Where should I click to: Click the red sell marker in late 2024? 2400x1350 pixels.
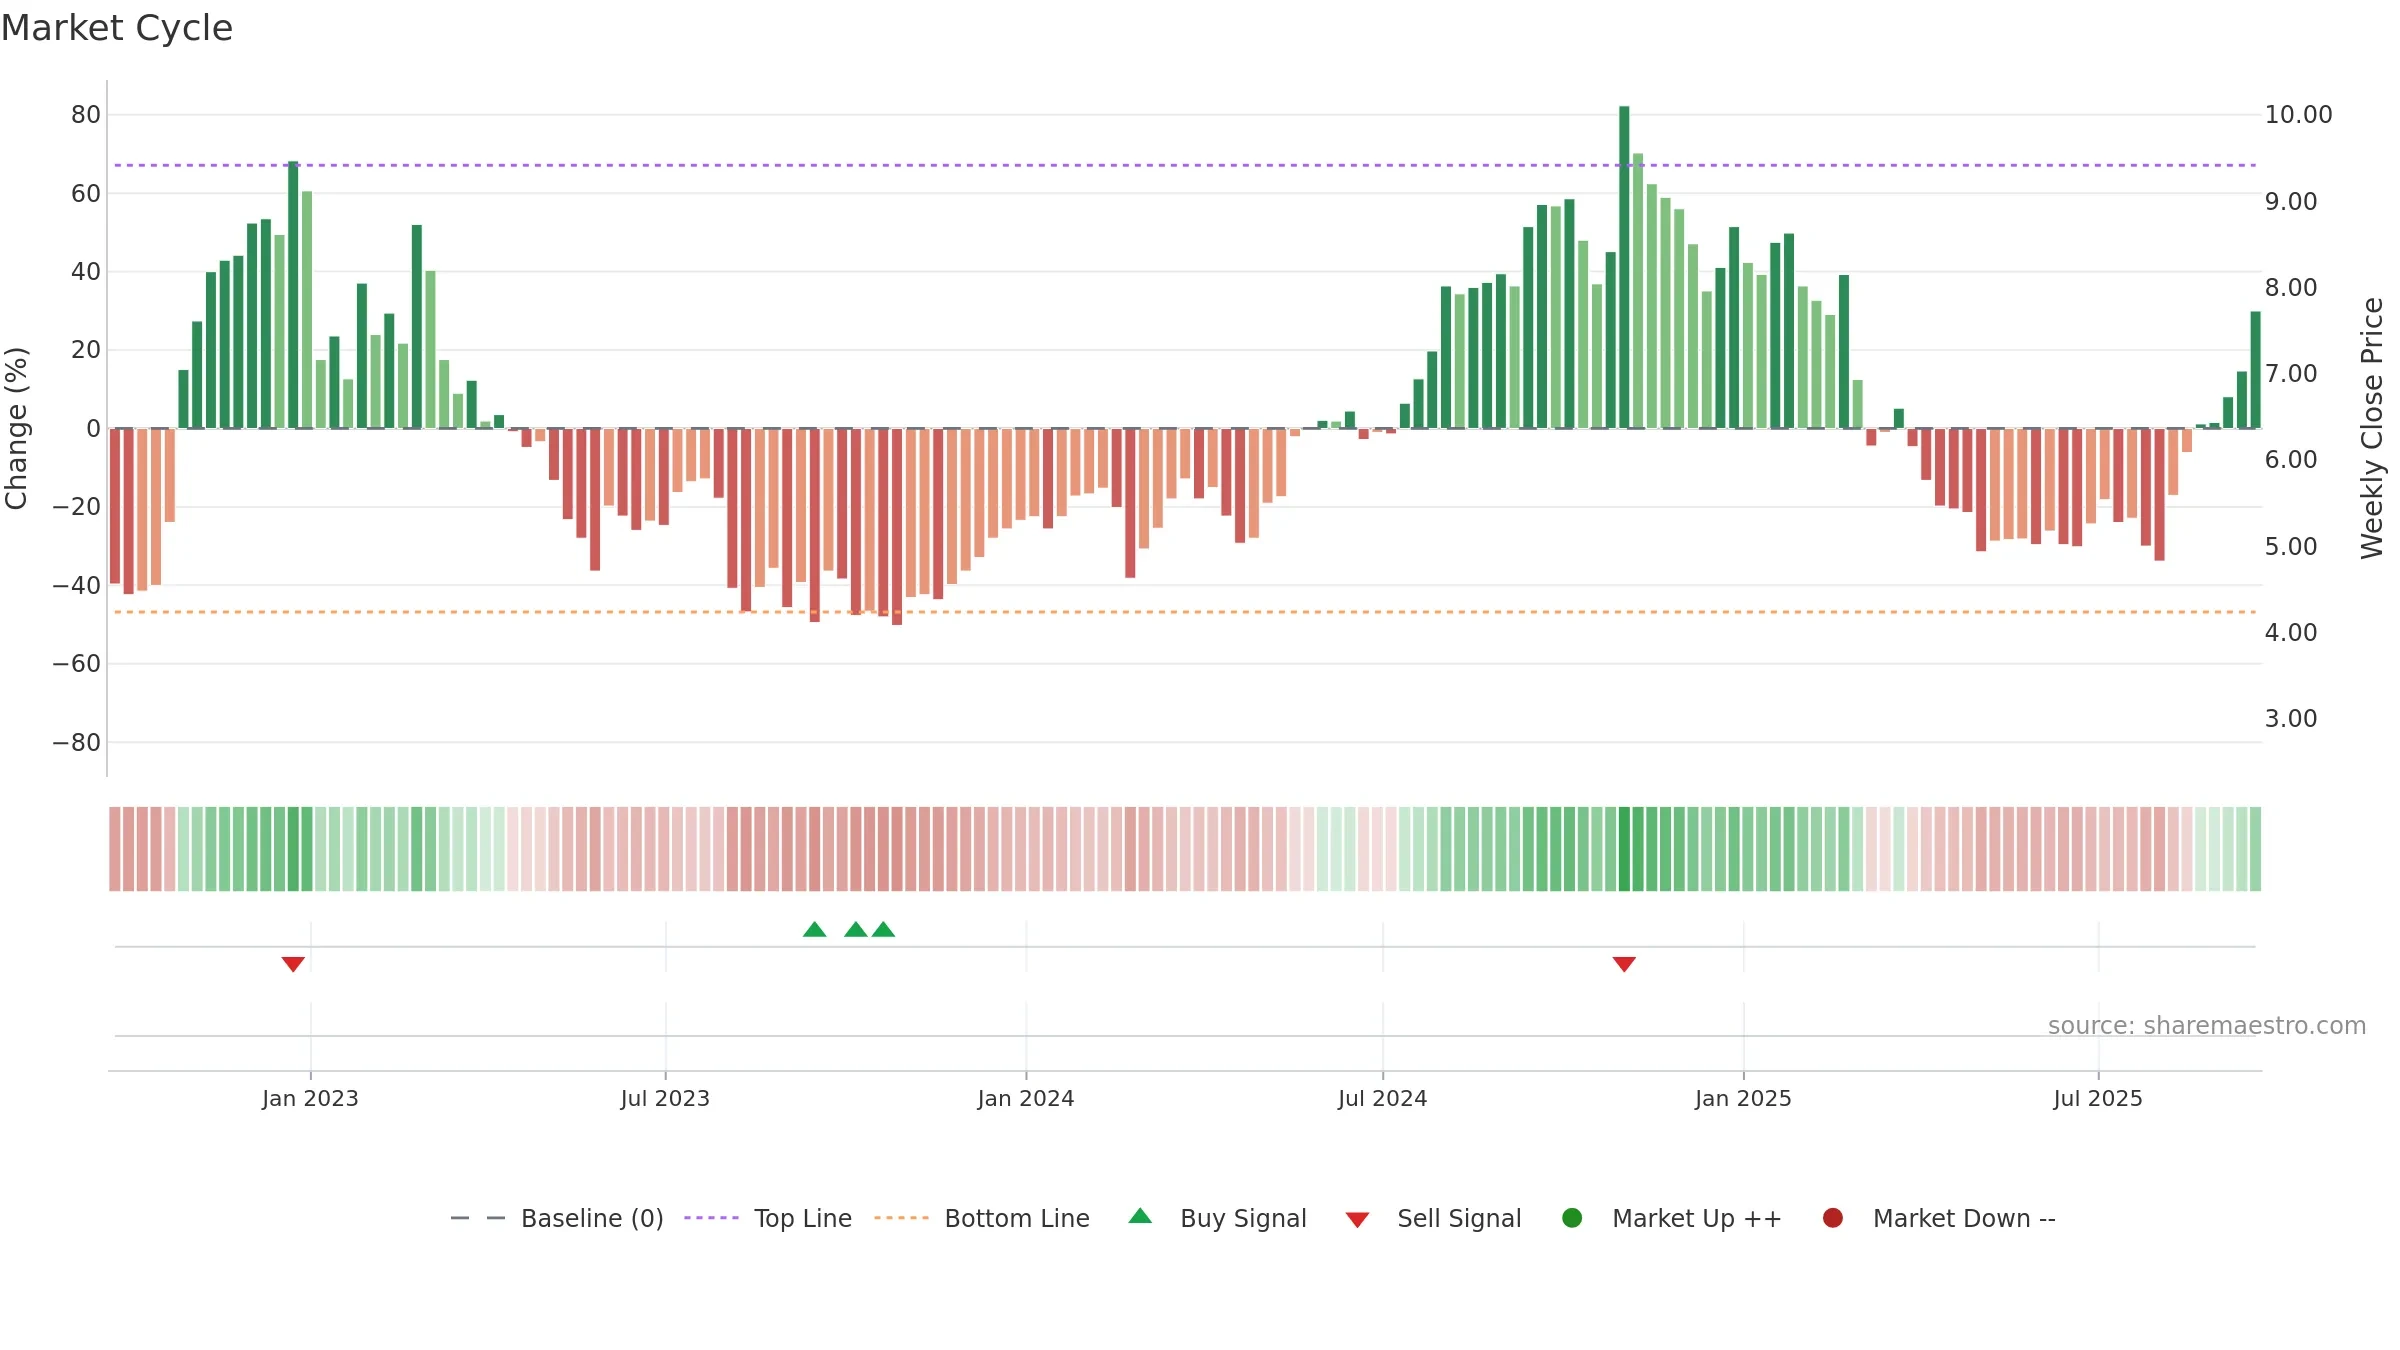pyautogui.click(x=1624, y=964)
